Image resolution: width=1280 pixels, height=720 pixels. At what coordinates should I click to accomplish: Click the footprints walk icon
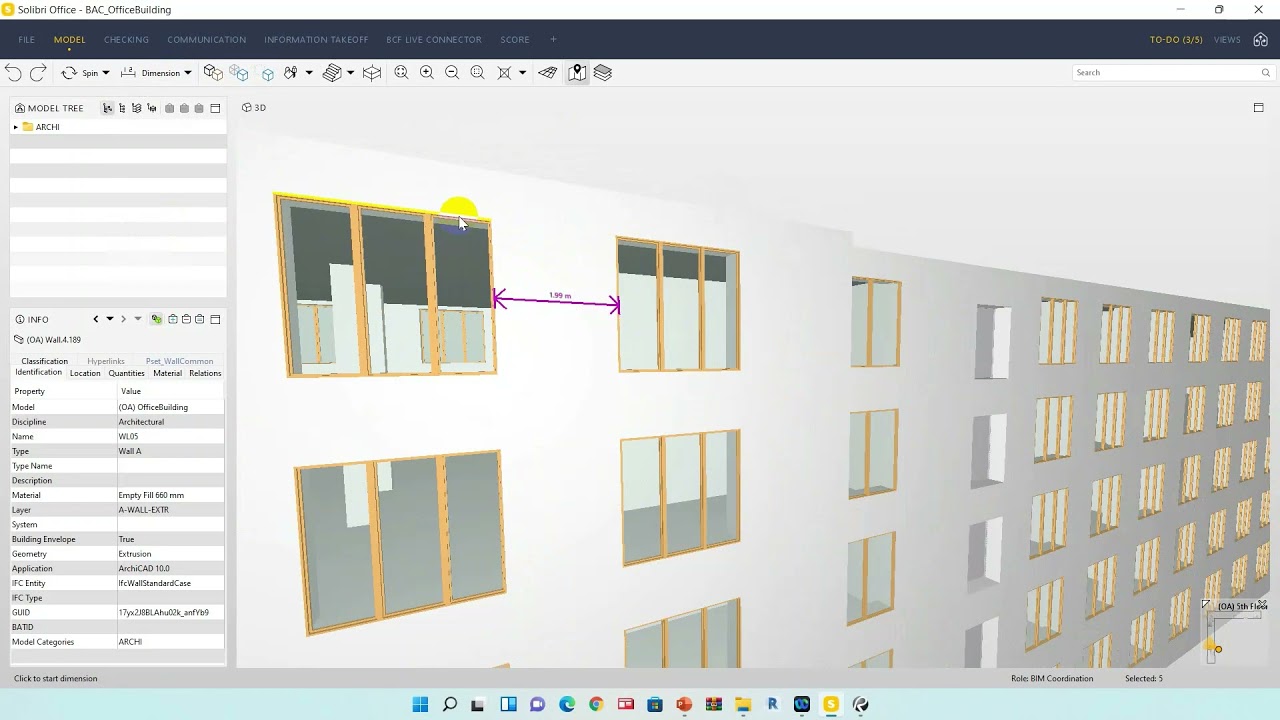pos(291,73)
